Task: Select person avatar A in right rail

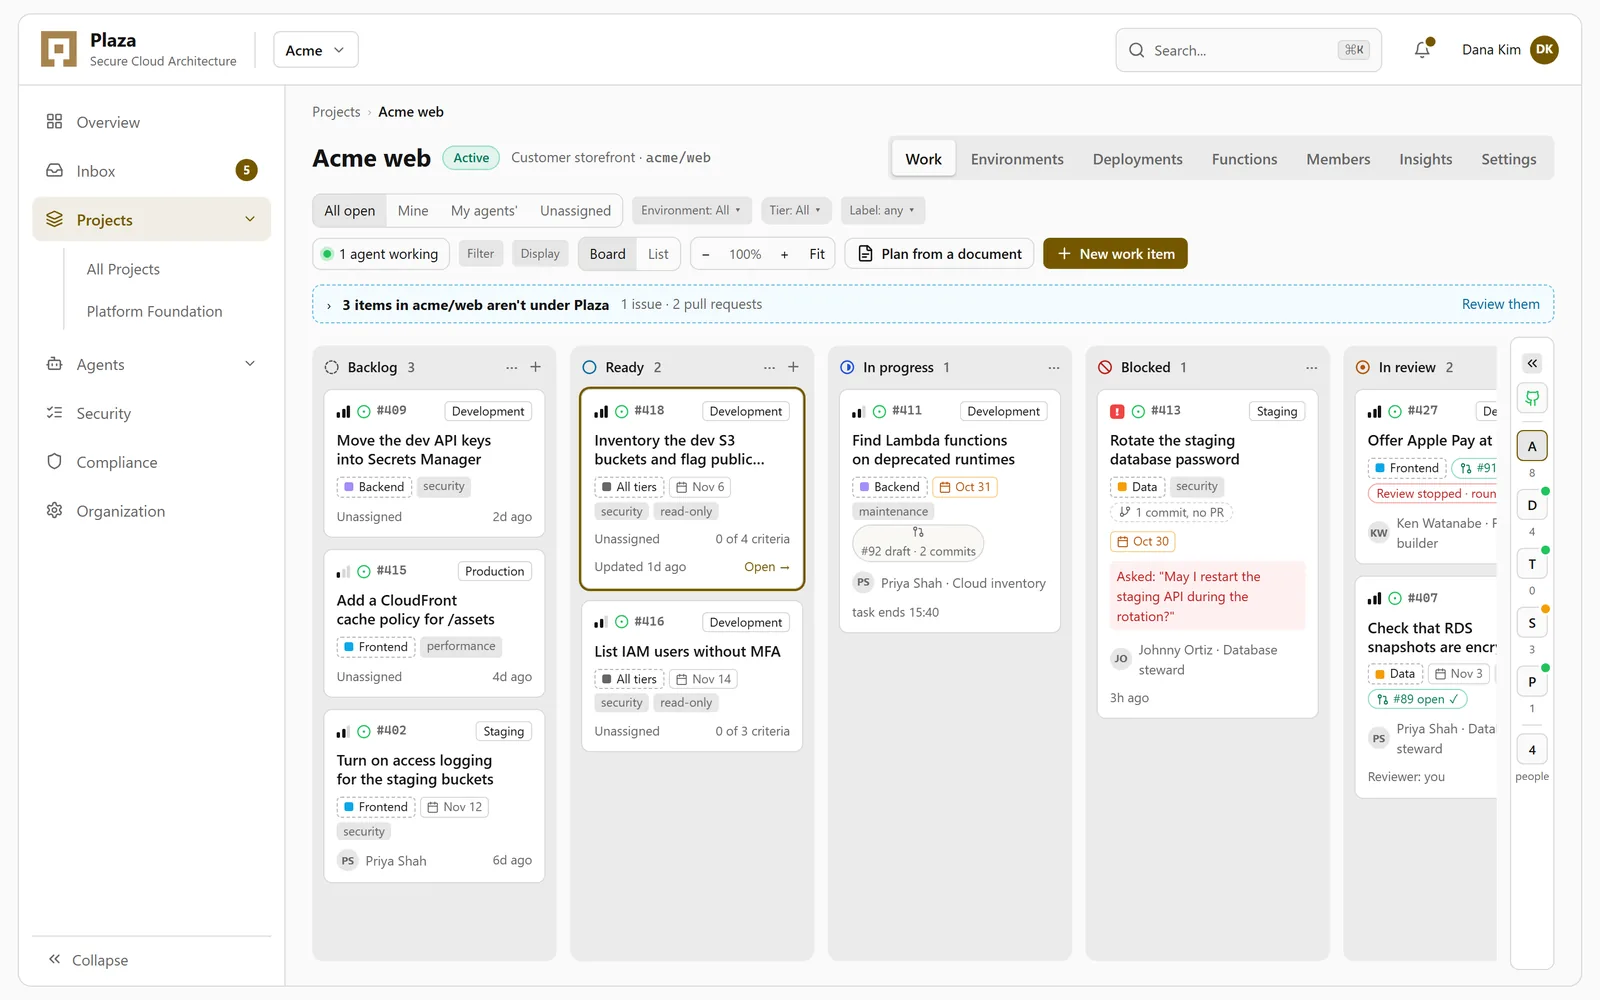Action: 1532,446
